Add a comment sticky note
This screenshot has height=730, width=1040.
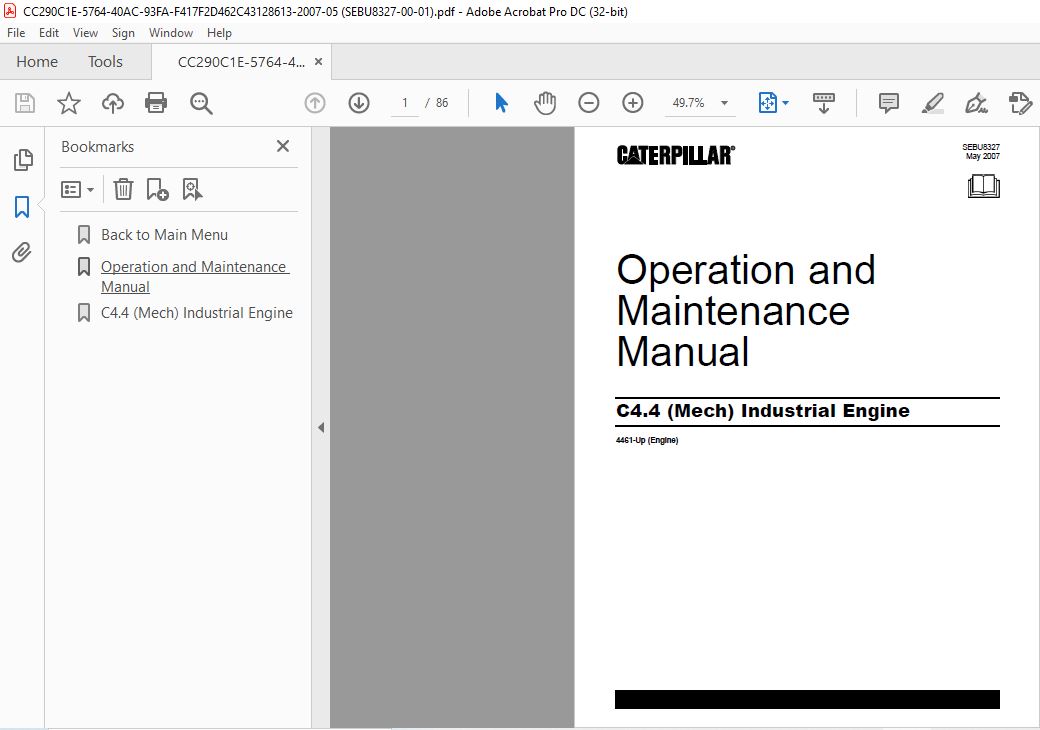(889, 103)
